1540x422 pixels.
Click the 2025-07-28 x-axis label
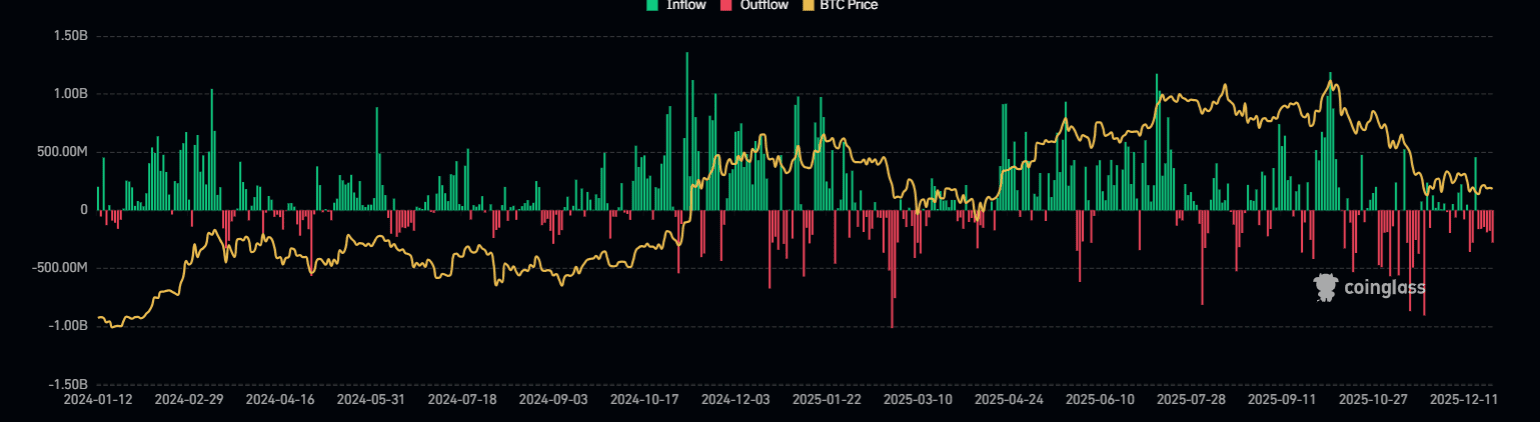click(x=1190, y=399)
